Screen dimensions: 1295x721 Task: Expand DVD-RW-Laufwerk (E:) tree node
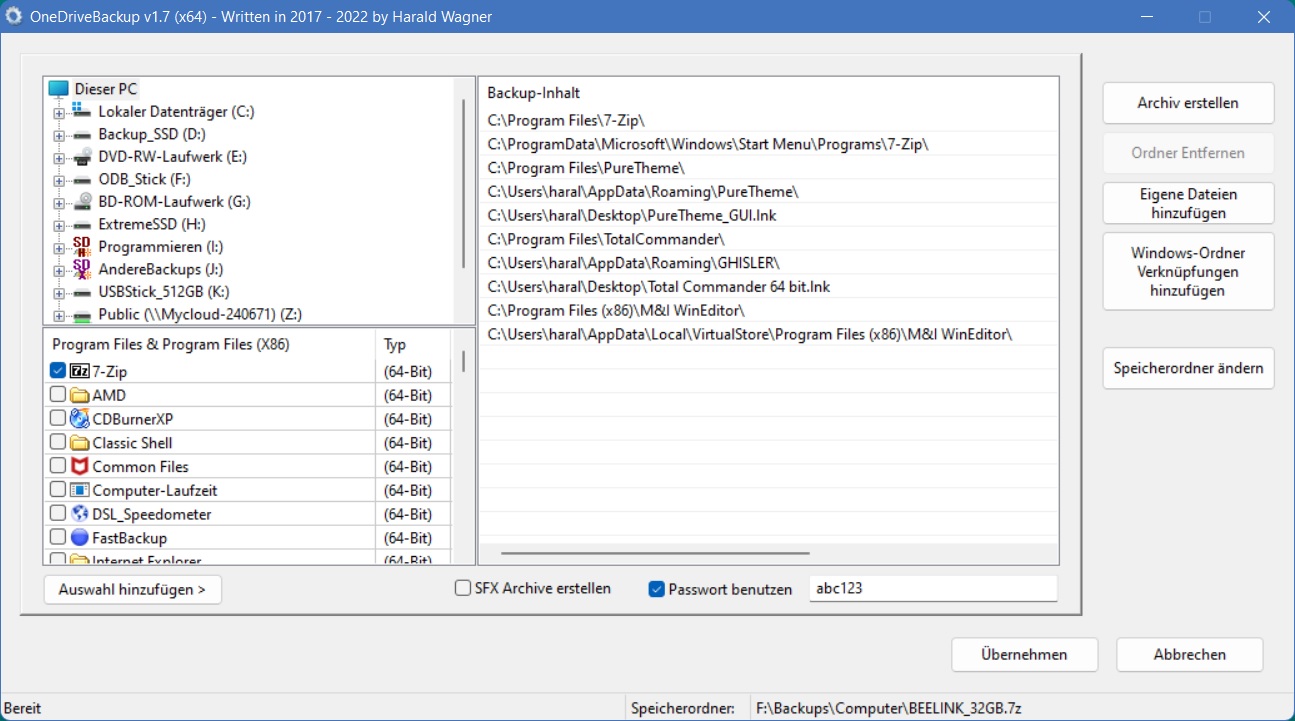[x=59, y=158]
